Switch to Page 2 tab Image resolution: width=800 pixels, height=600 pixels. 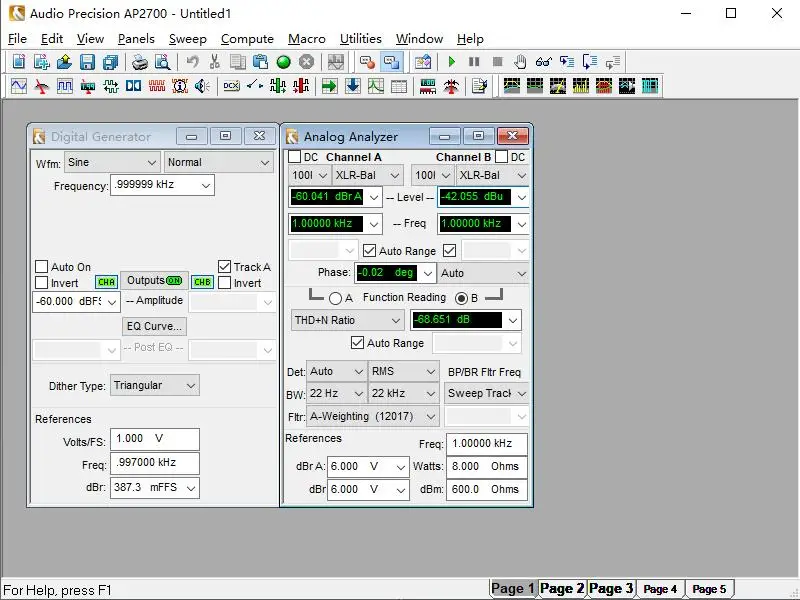[562, 589]
